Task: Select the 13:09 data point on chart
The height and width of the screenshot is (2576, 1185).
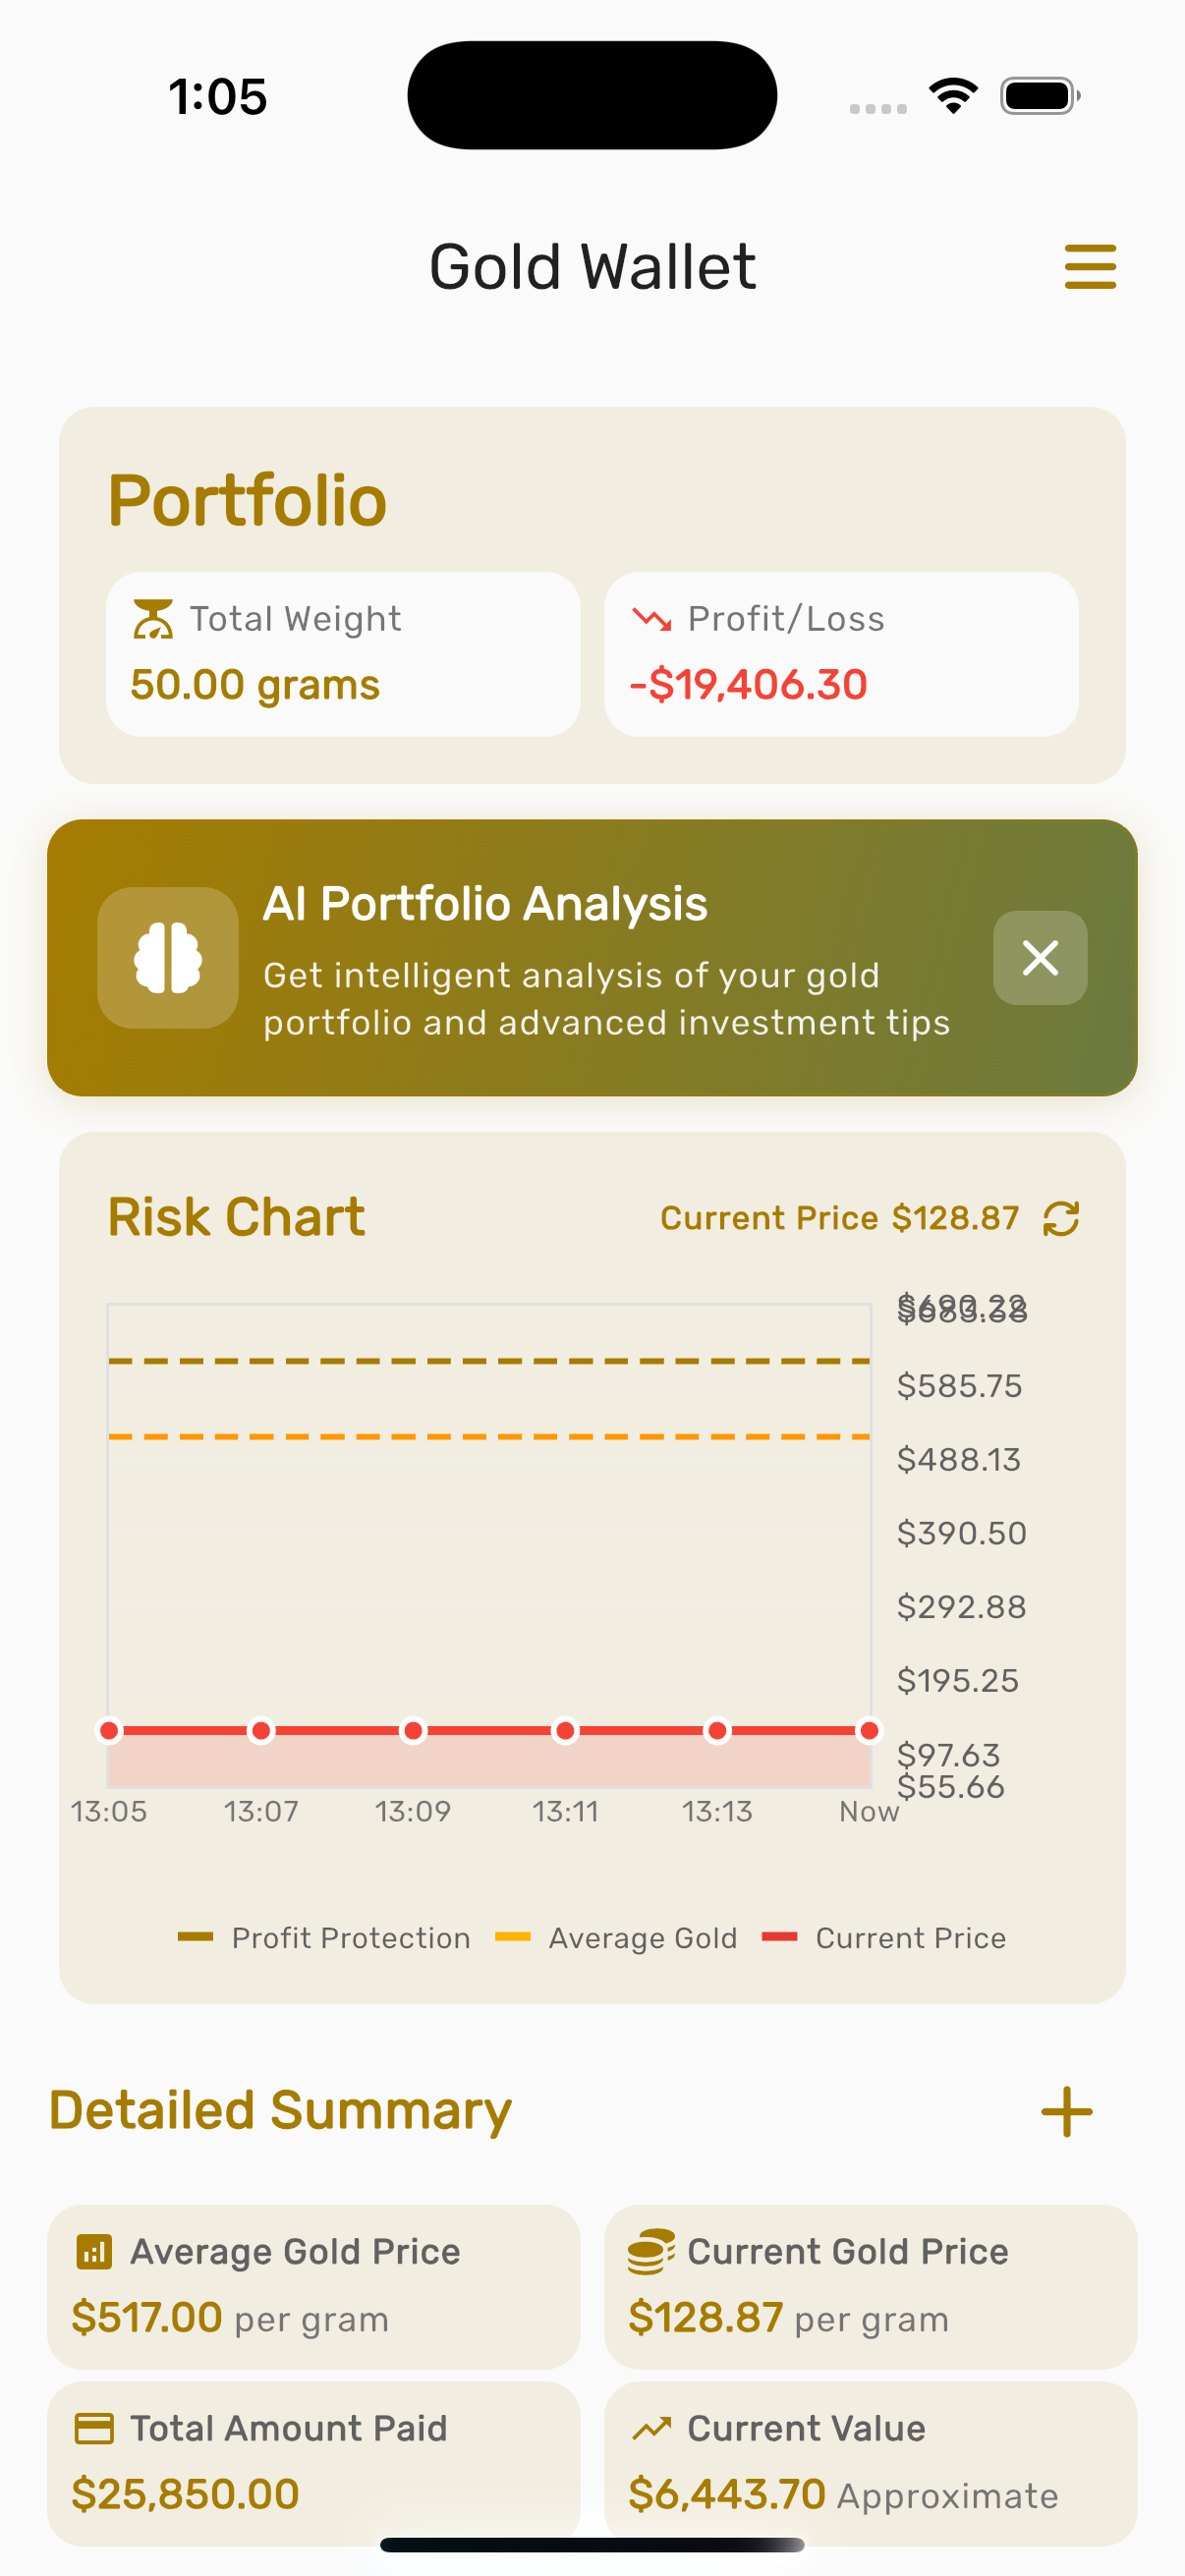Action: point(413,1730)
